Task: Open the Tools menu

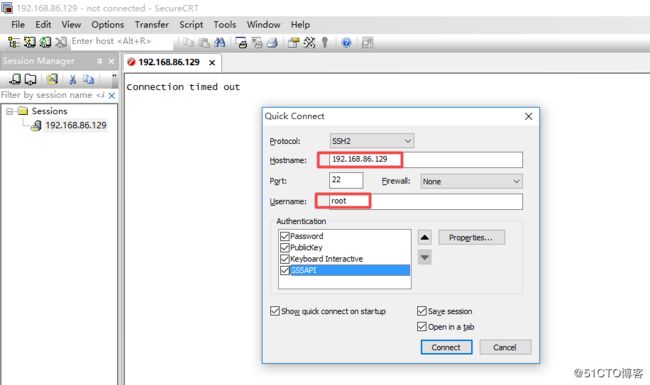Action: (225, 25)
